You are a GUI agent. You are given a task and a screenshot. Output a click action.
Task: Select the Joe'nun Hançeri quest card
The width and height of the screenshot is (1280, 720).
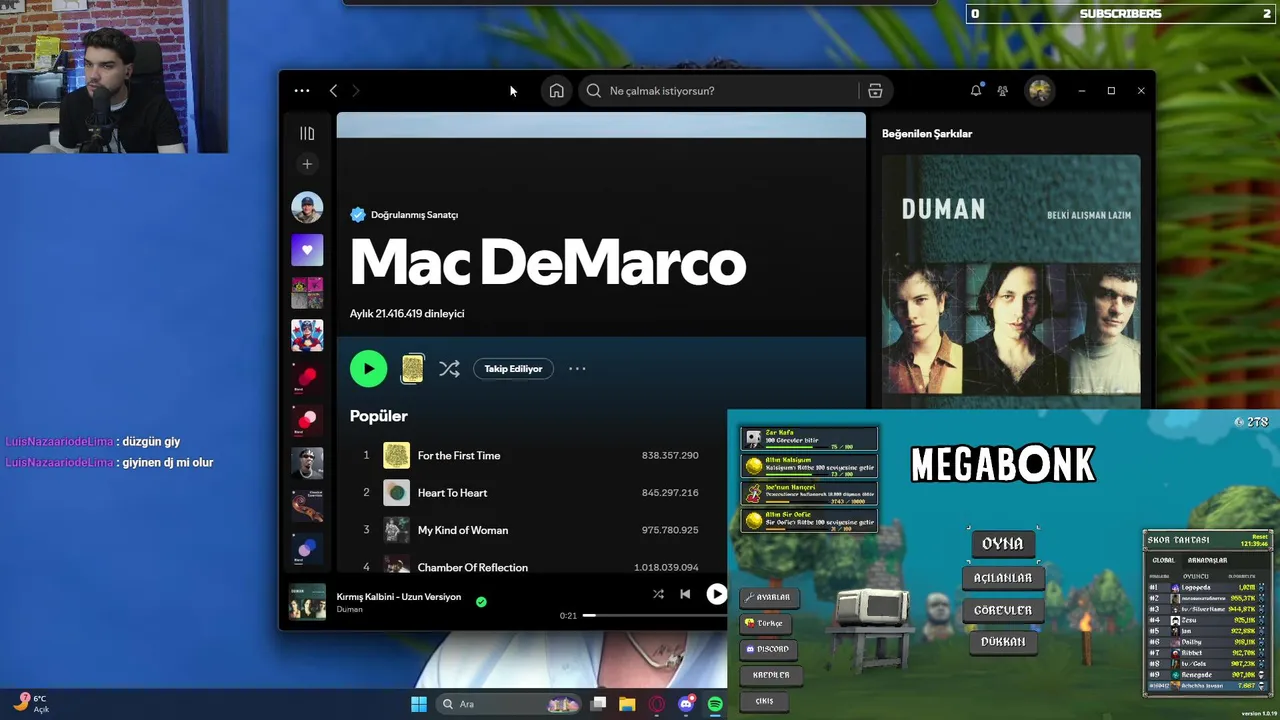tap(809, 493)
